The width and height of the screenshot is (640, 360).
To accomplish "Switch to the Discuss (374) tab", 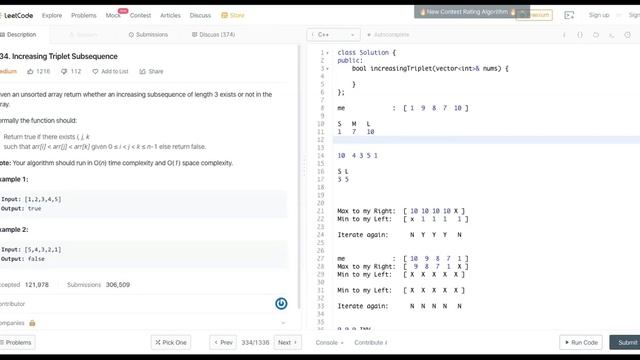I will click(213, 35).
